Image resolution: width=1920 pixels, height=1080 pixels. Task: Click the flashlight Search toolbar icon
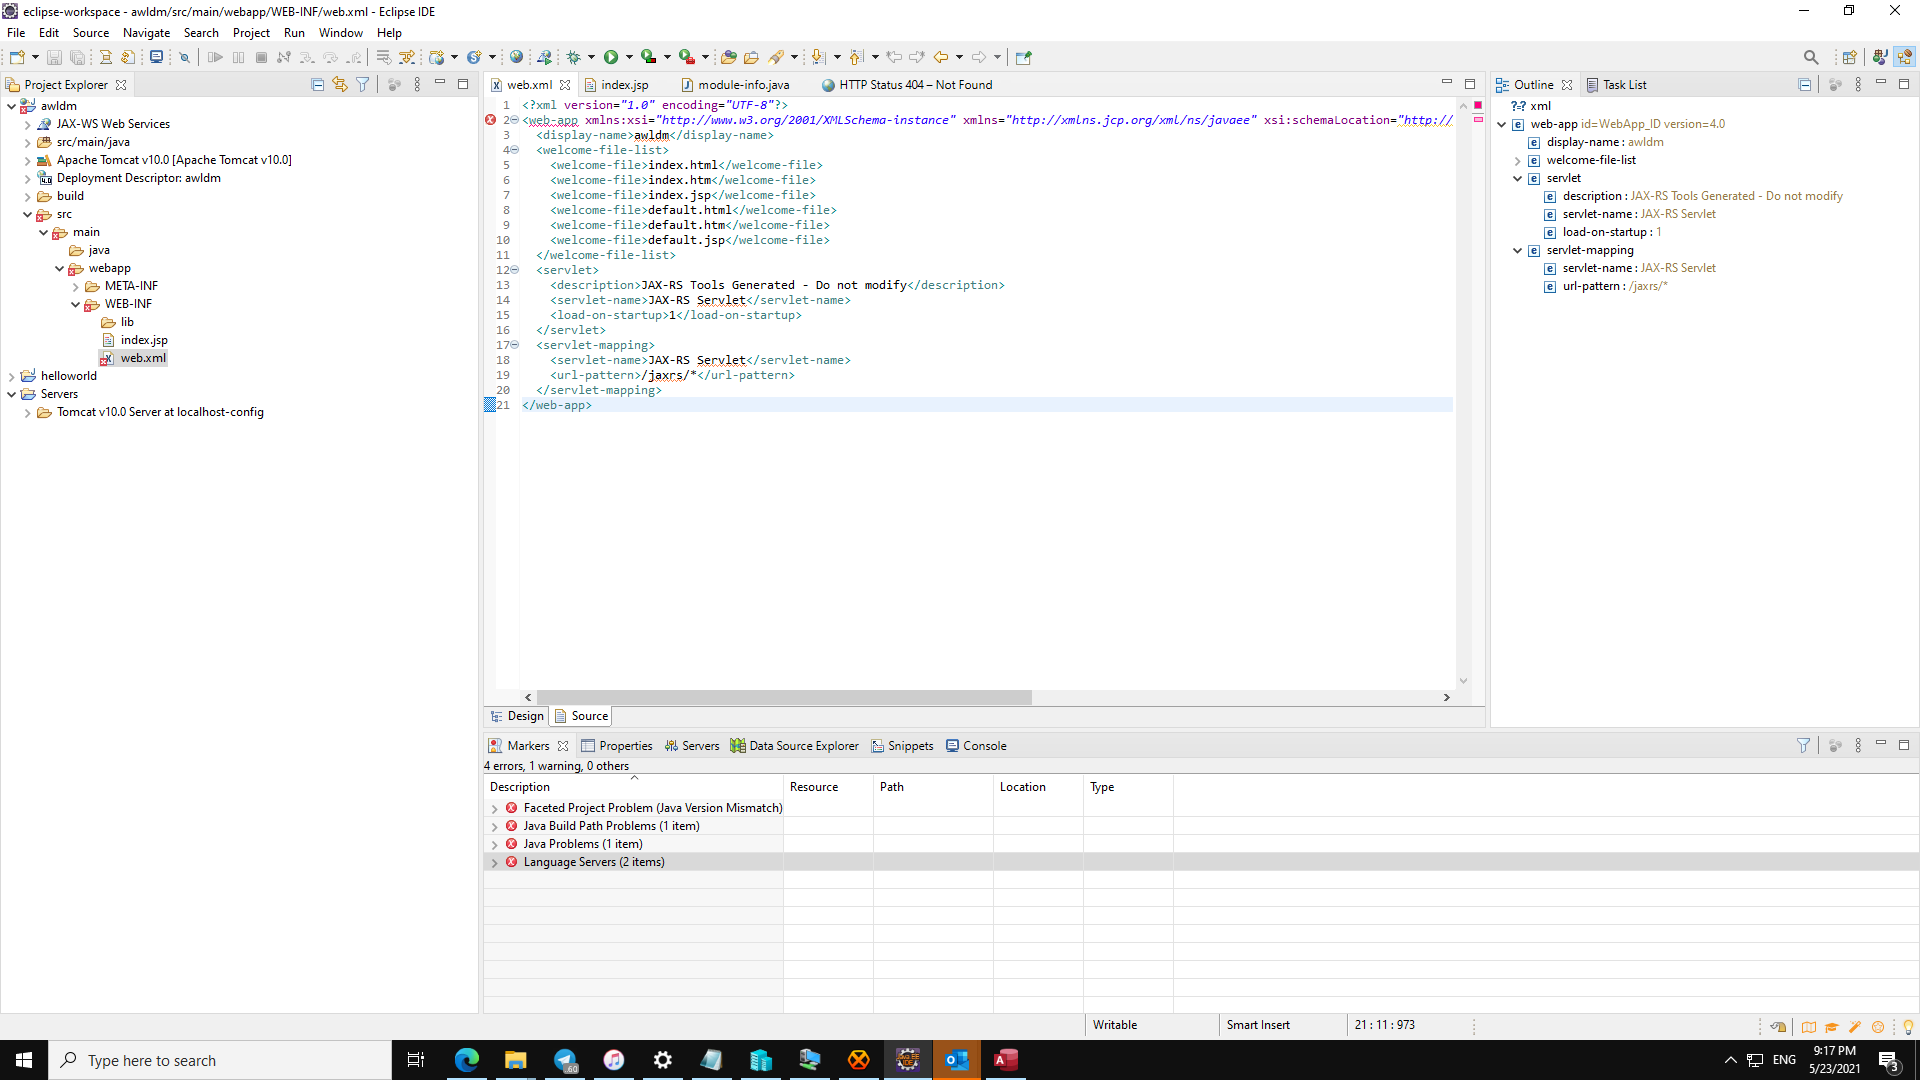pyautogui.click(x=776, y=57)
